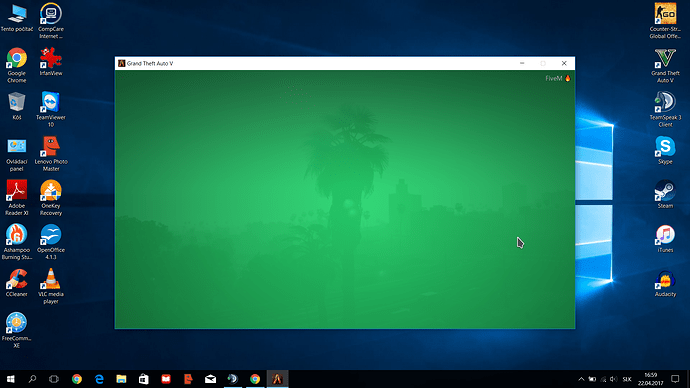Select the iTunes desktop icon
Image resolution: width=690 pixels, height=388 pixels.
click(665, 238)
